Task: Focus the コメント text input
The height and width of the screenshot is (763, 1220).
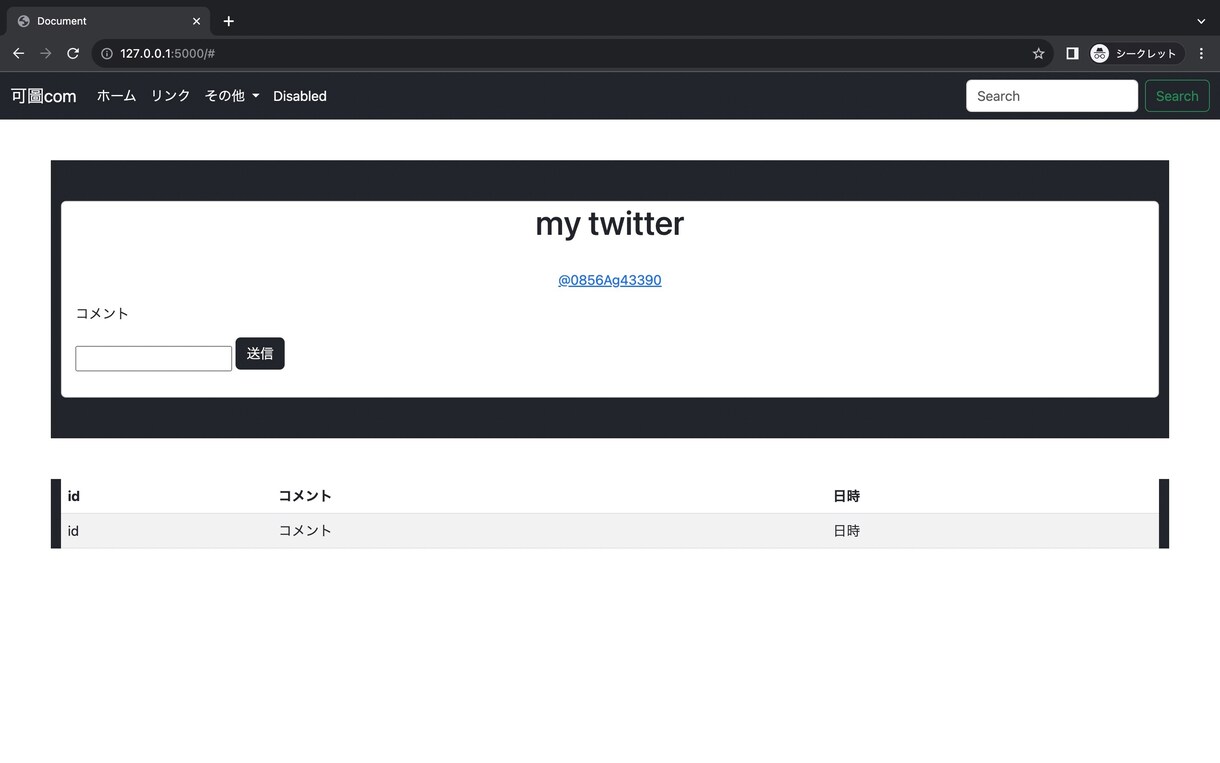Action: pos(154,358)
